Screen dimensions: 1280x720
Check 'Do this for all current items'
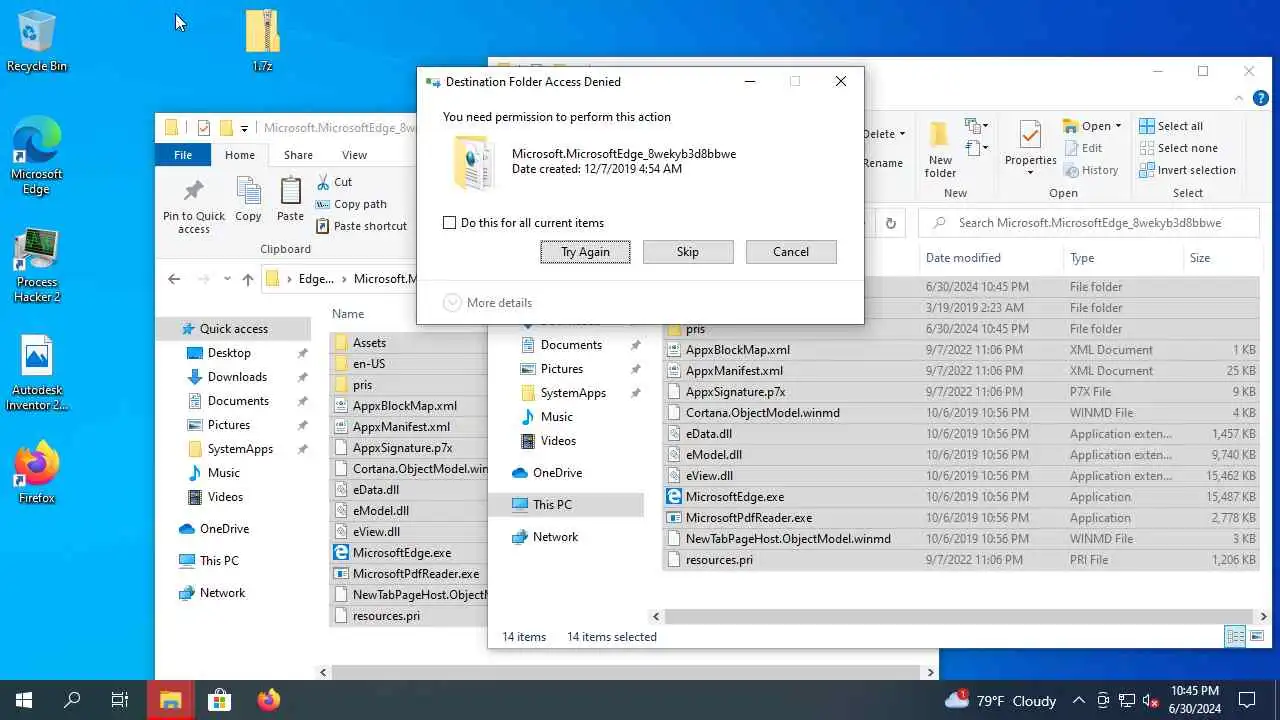click(x=450, y=223)
